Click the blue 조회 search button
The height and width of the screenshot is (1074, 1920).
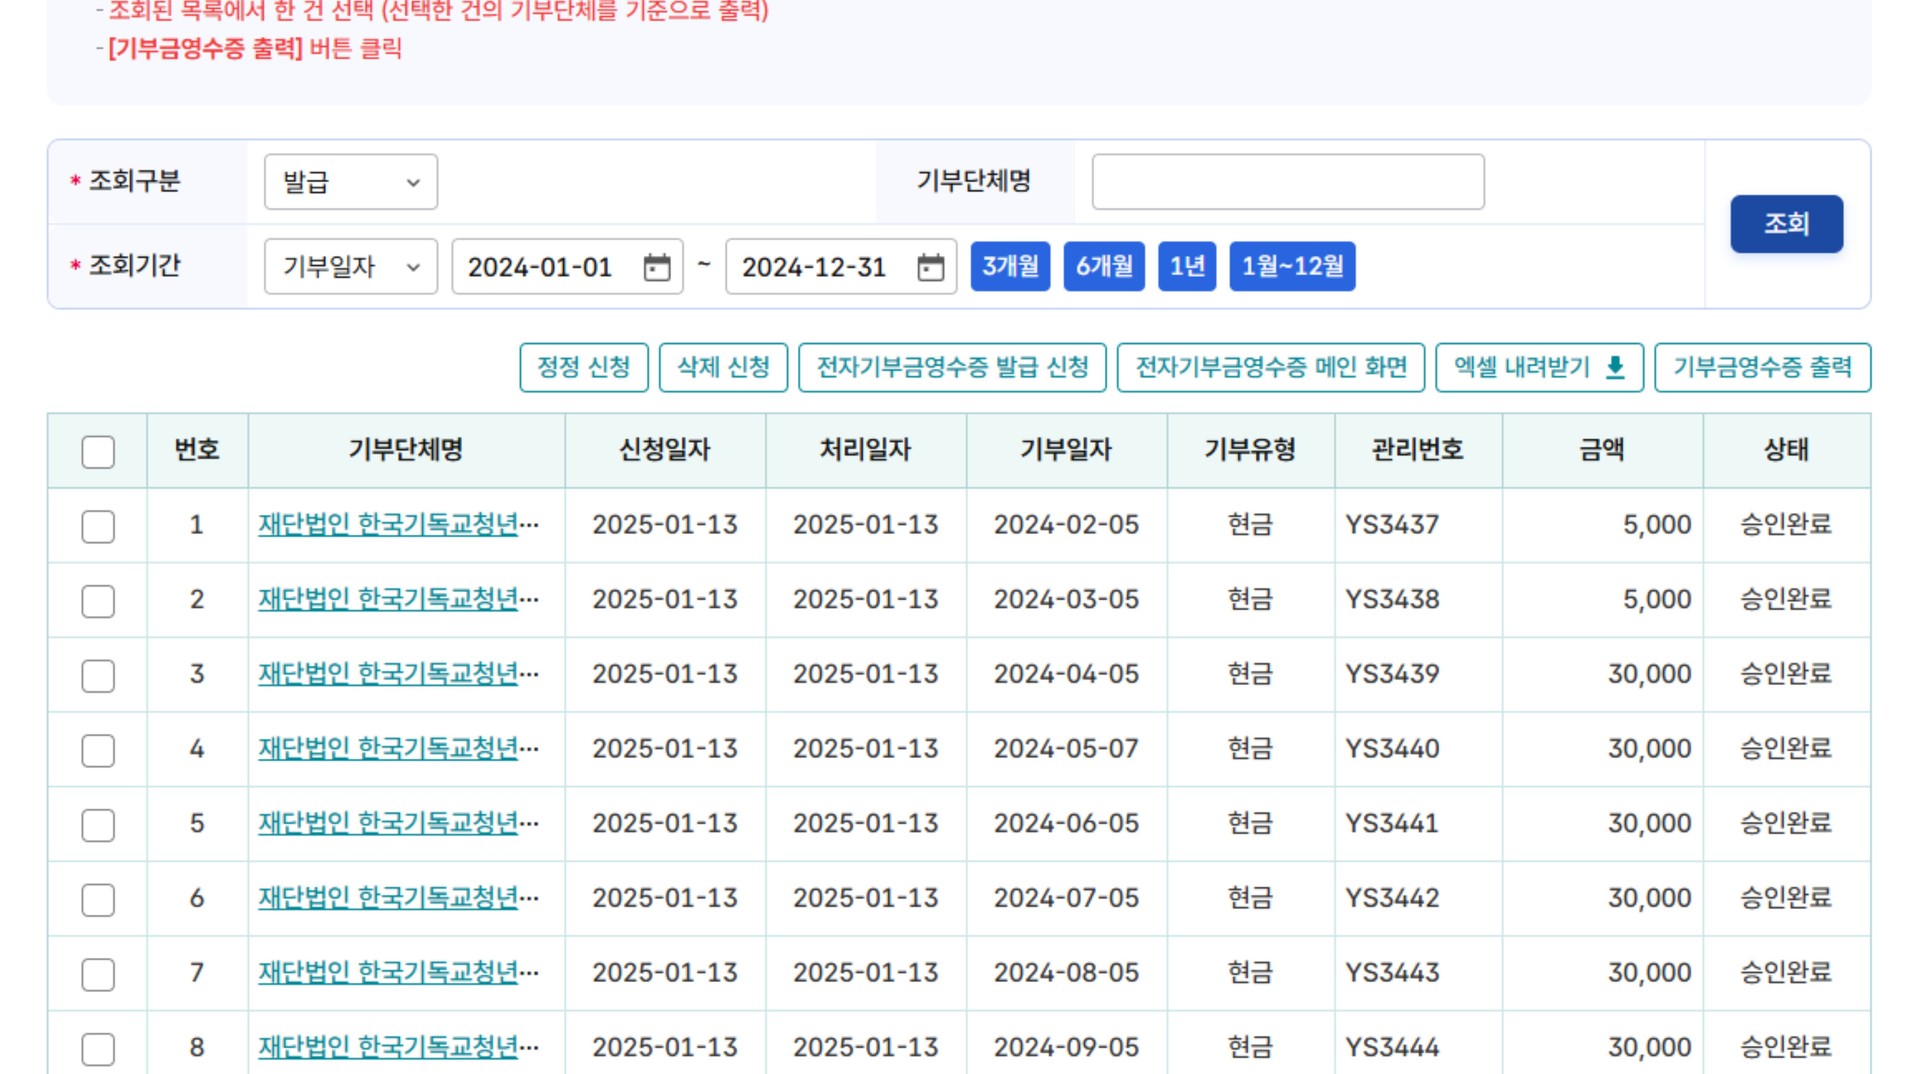pos(1786,224)
